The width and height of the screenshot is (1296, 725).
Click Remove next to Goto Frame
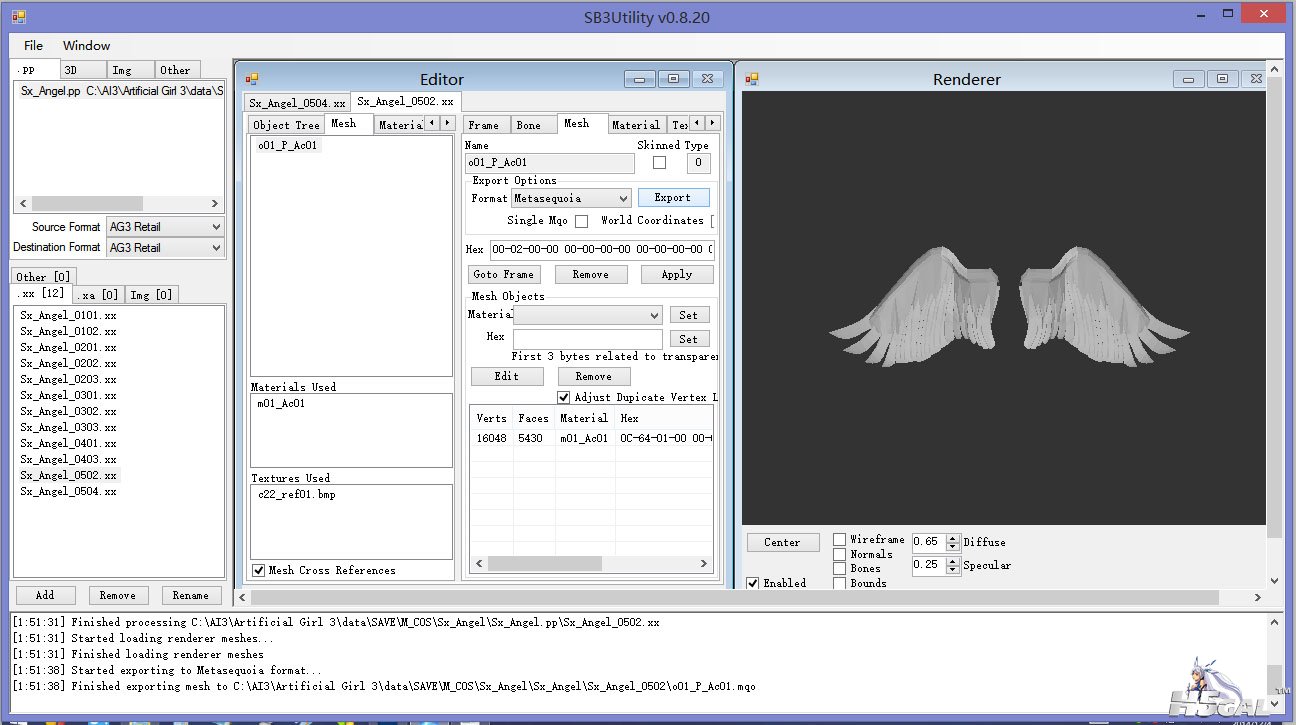click(590, 274)
